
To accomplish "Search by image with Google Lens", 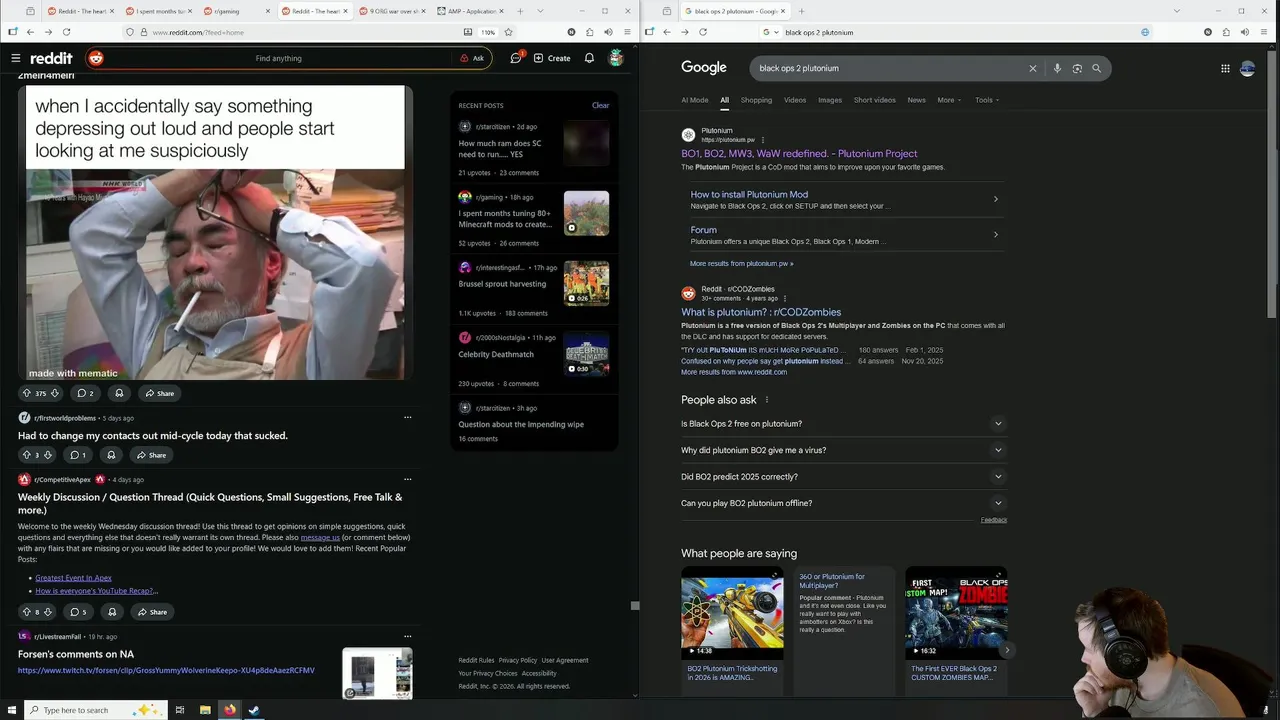I will [x=1077, y=68].
